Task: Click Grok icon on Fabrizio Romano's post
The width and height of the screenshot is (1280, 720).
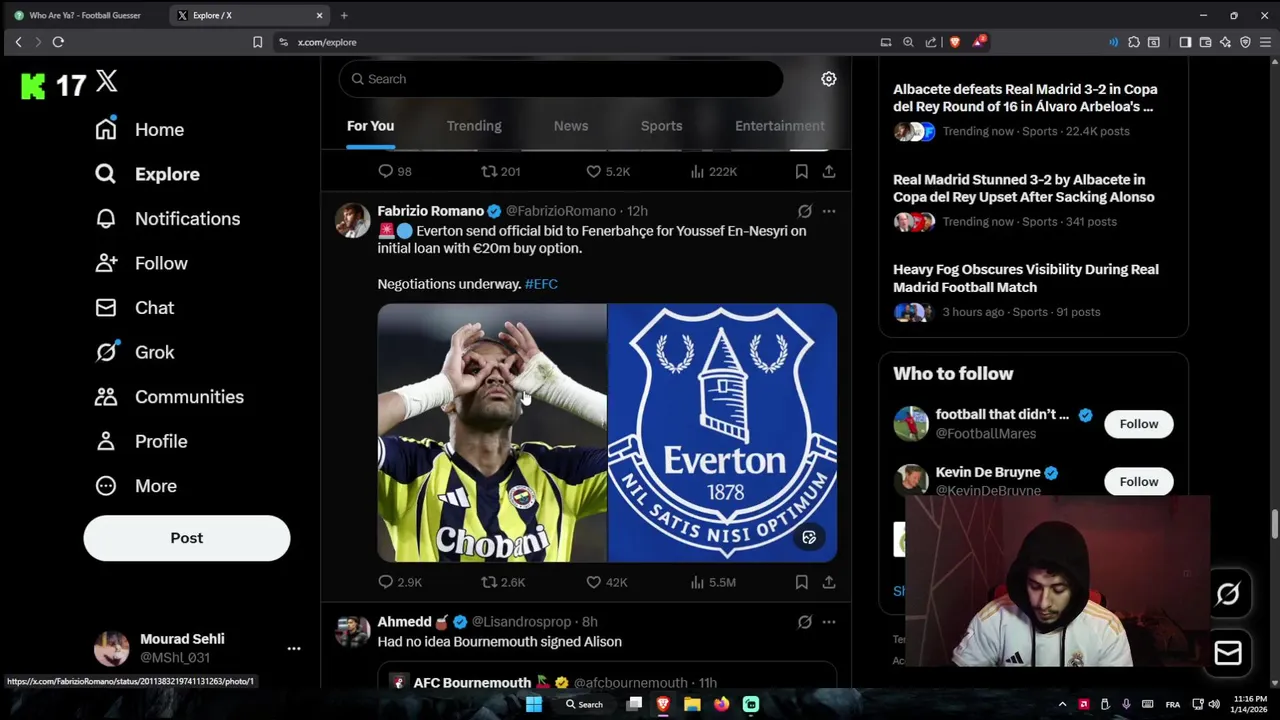Action: click(x=805, y=211)
